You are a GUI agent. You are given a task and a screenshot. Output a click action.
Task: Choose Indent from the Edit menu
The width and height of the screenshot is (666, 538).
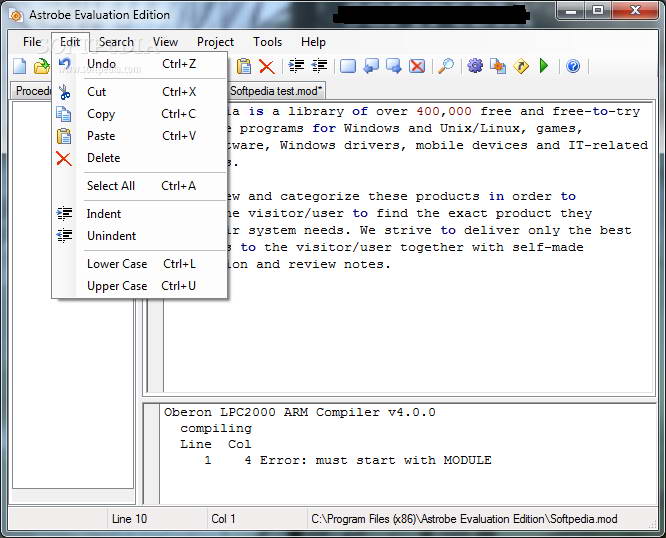pyautogui.click(x=140, y=214)
